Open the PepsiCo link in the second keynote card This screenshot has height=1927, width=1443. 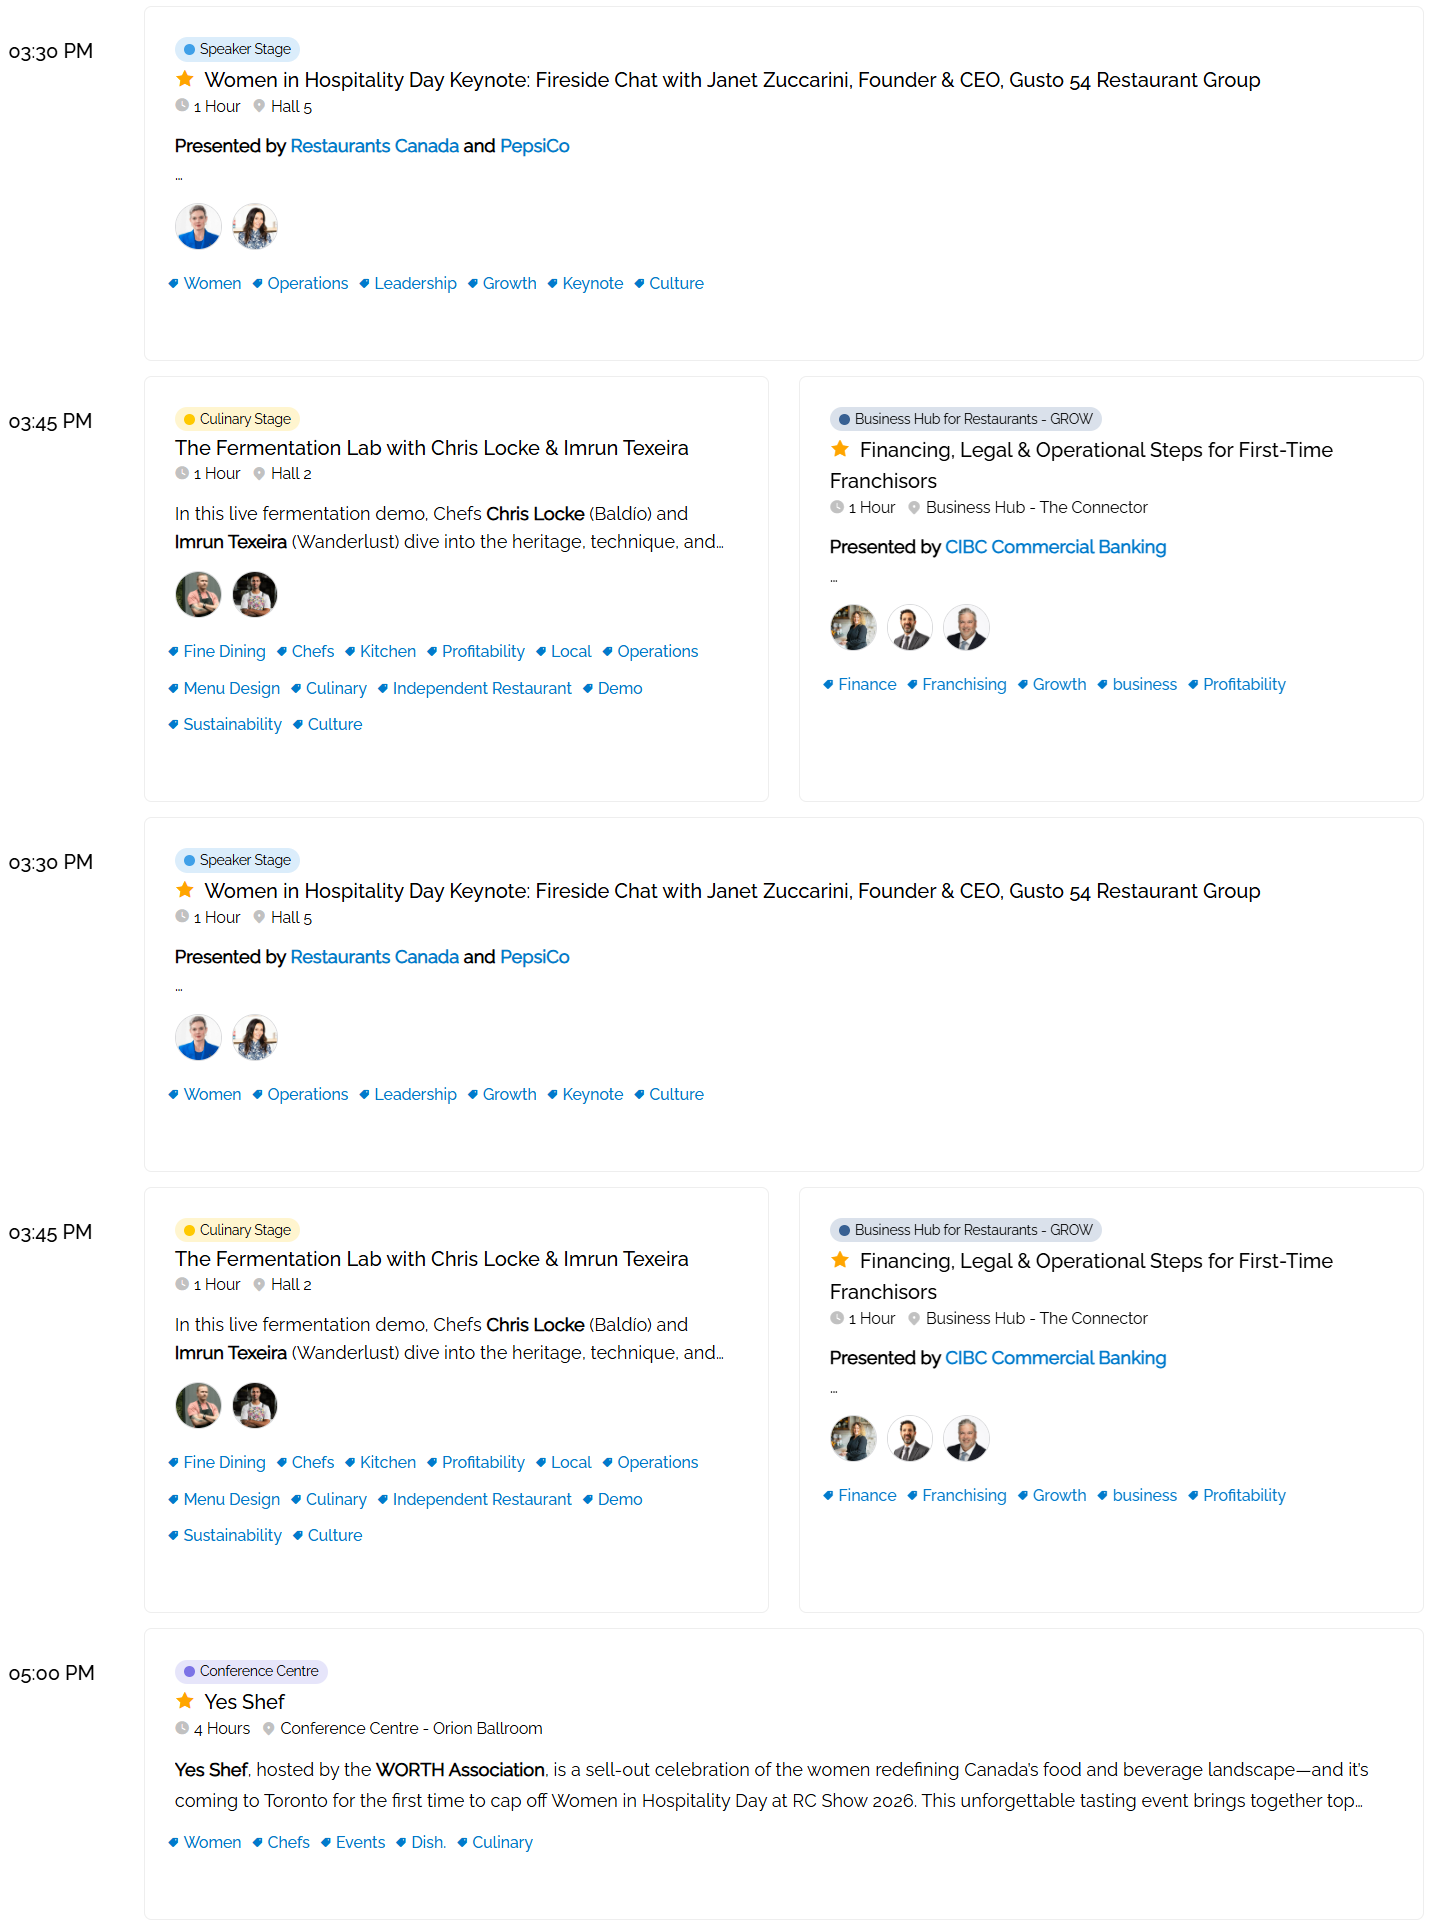[x=534, y=957]
